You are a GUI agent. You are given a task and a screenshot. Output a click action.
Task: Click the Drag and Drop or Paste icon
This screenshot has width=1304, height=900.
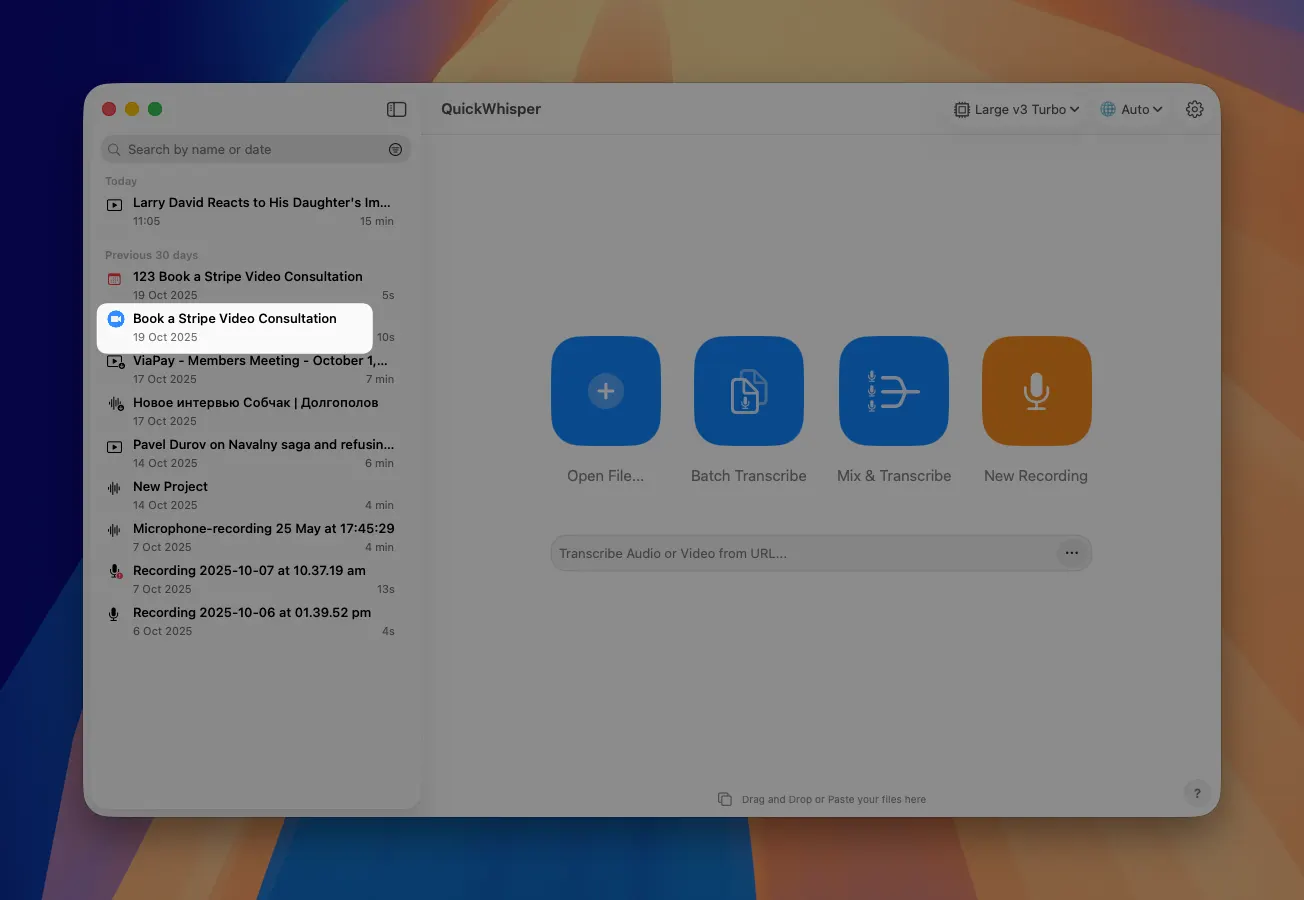click(725, 799)
